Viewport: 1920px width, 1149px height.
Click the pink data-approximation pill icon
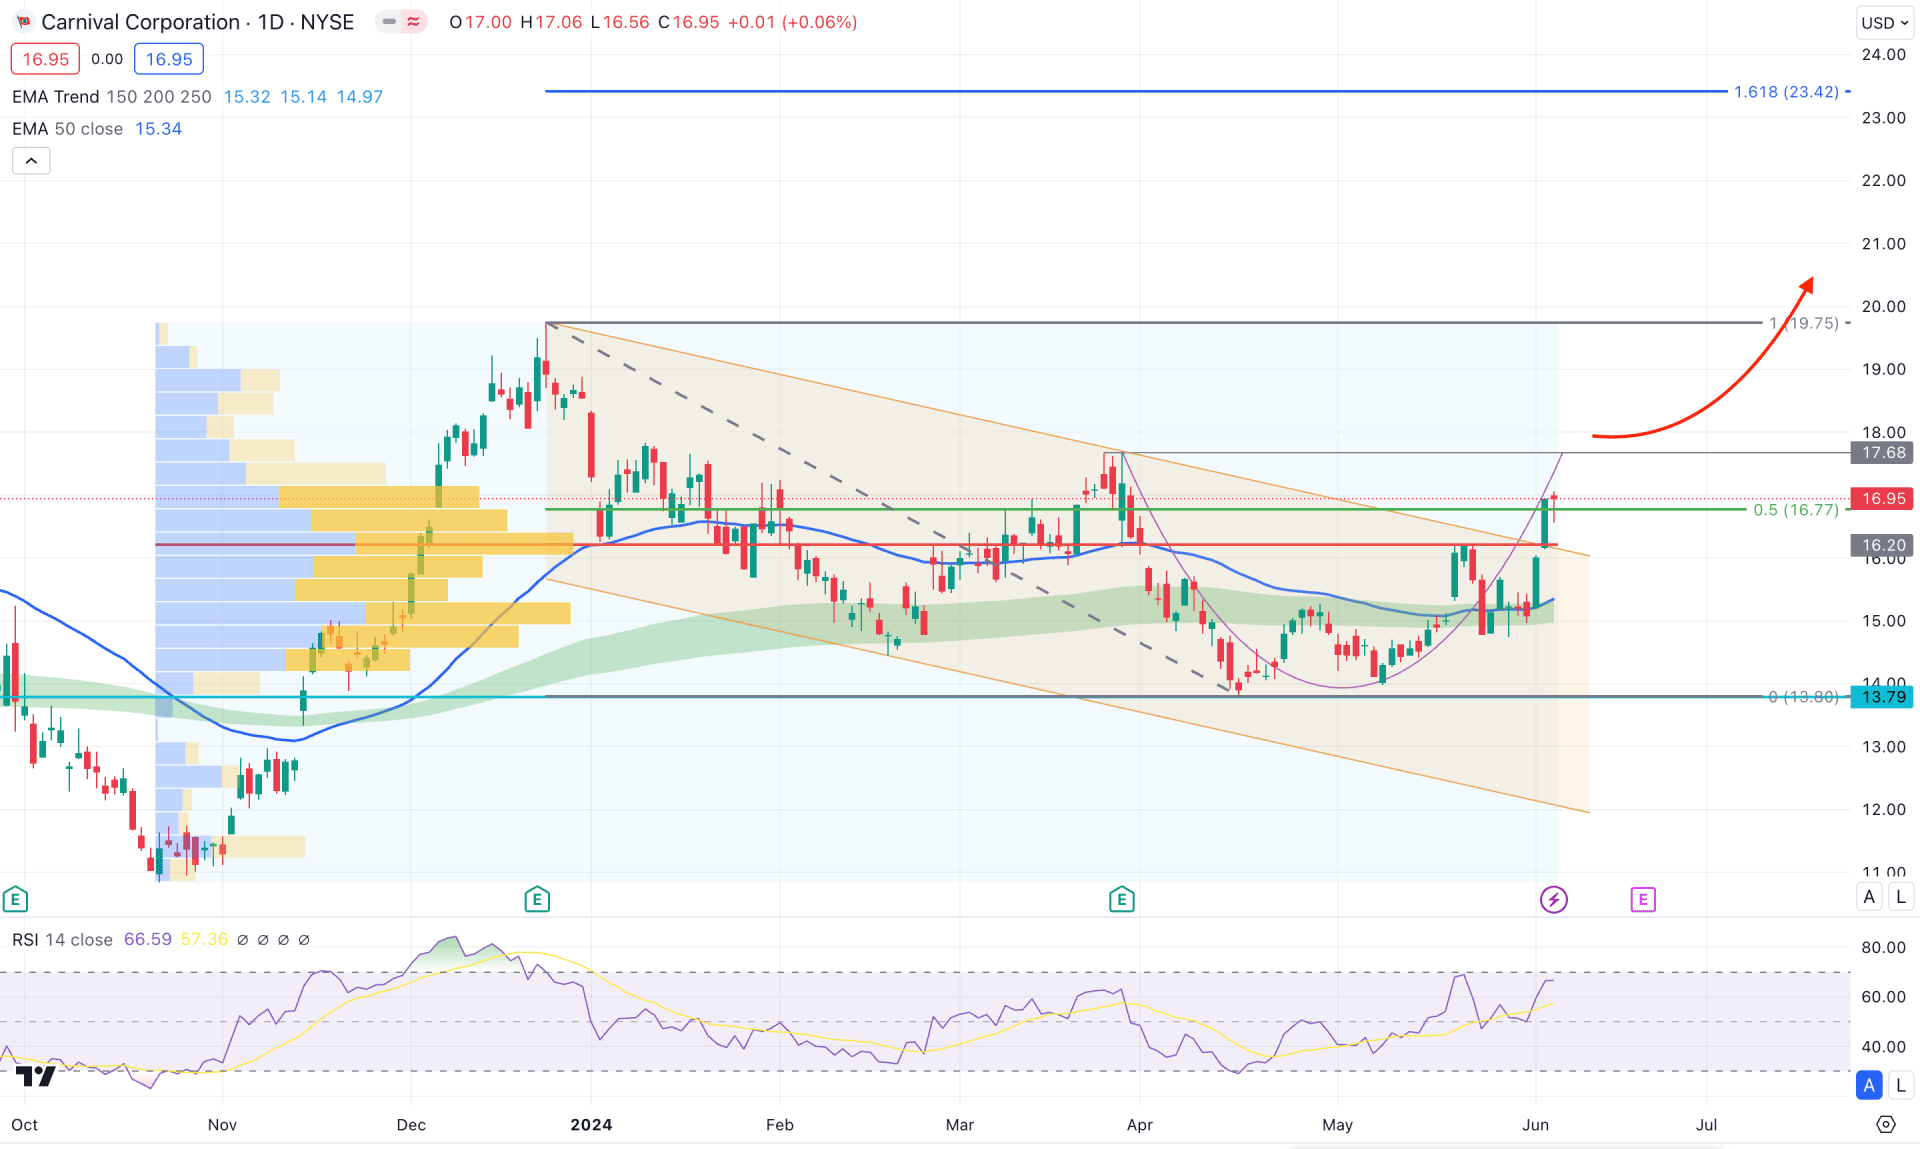[414, 22]
